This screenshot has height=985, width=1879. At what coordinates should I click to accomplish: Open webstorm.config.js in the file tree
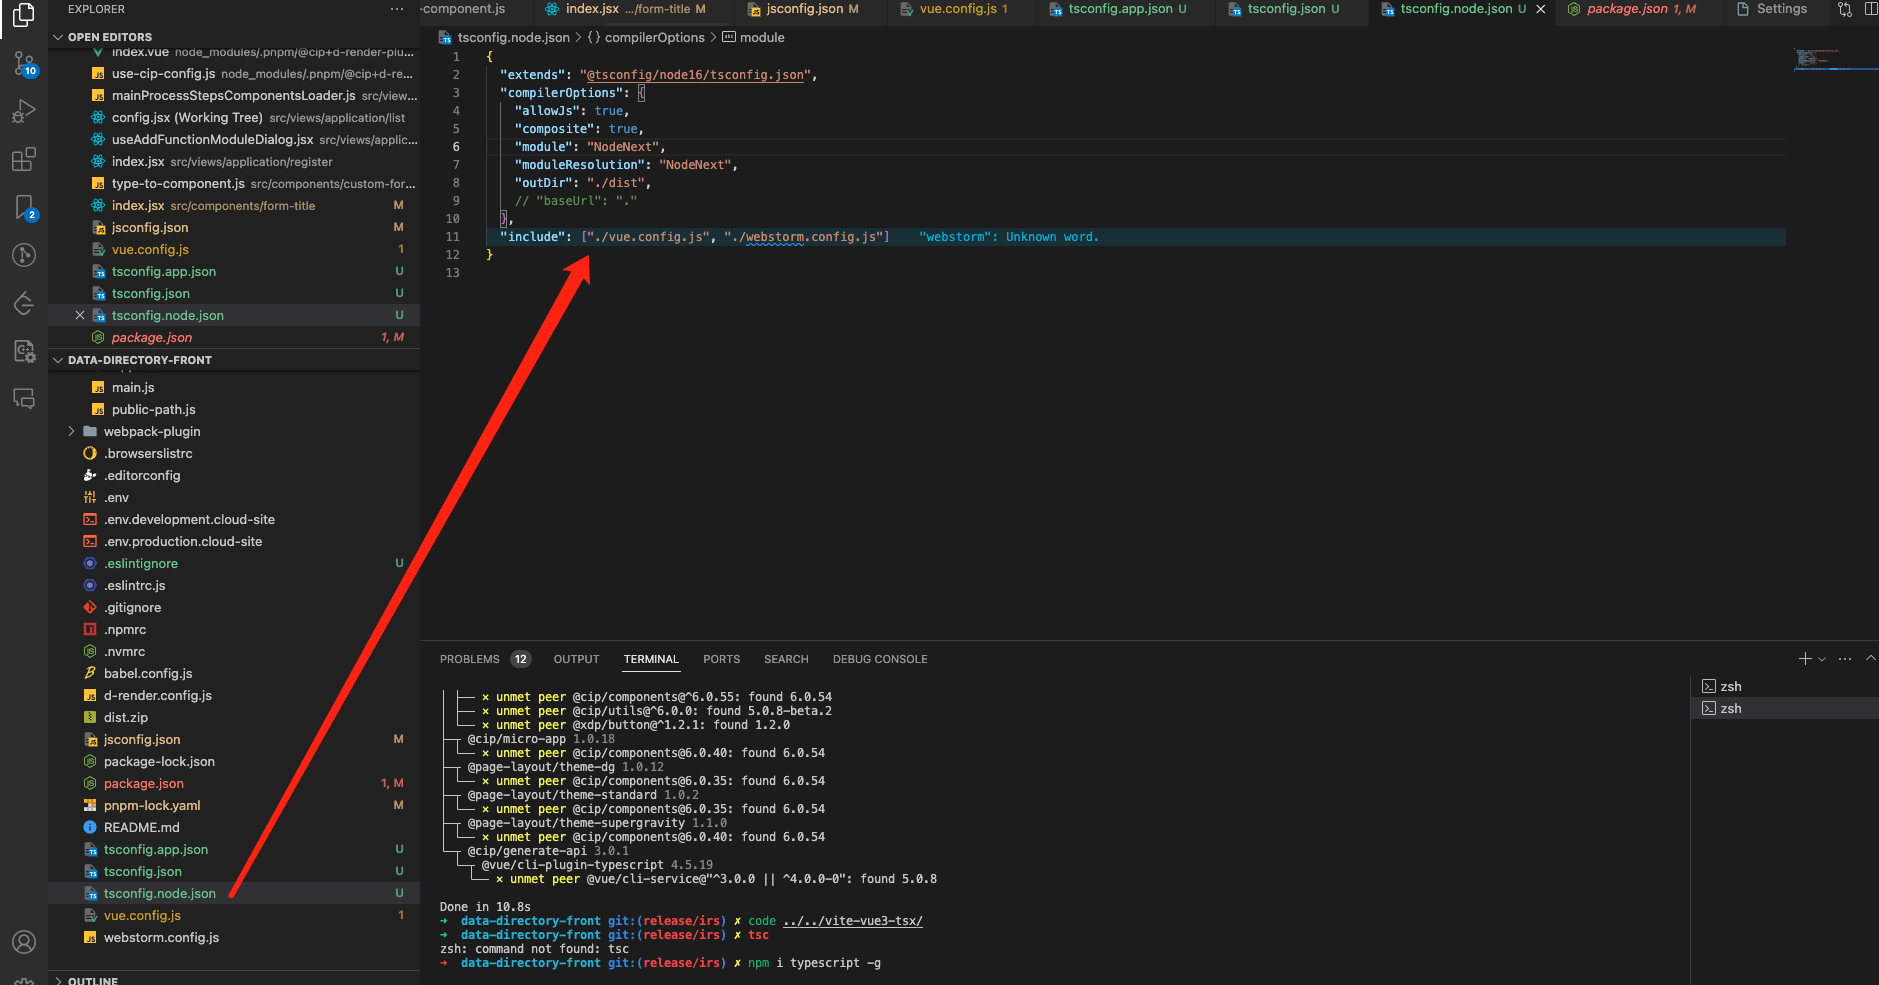[x=161, y=937]
